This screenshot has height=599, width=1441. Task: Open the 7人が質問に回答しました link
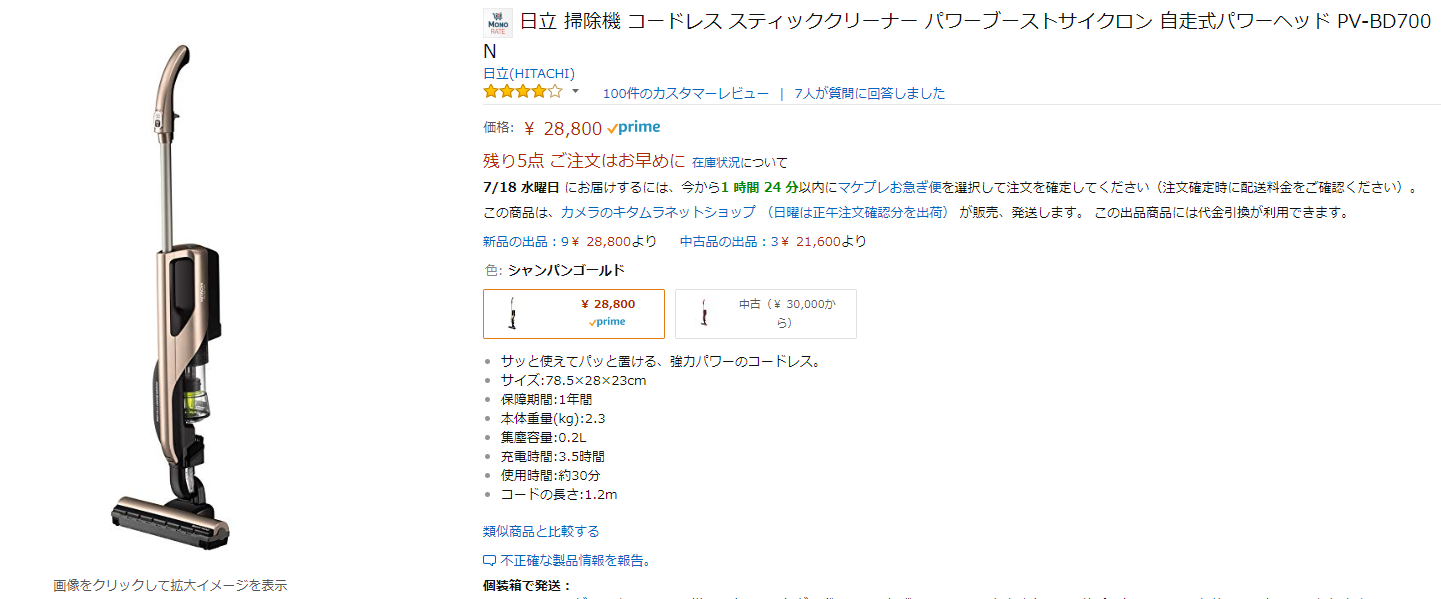coord(869,93)
